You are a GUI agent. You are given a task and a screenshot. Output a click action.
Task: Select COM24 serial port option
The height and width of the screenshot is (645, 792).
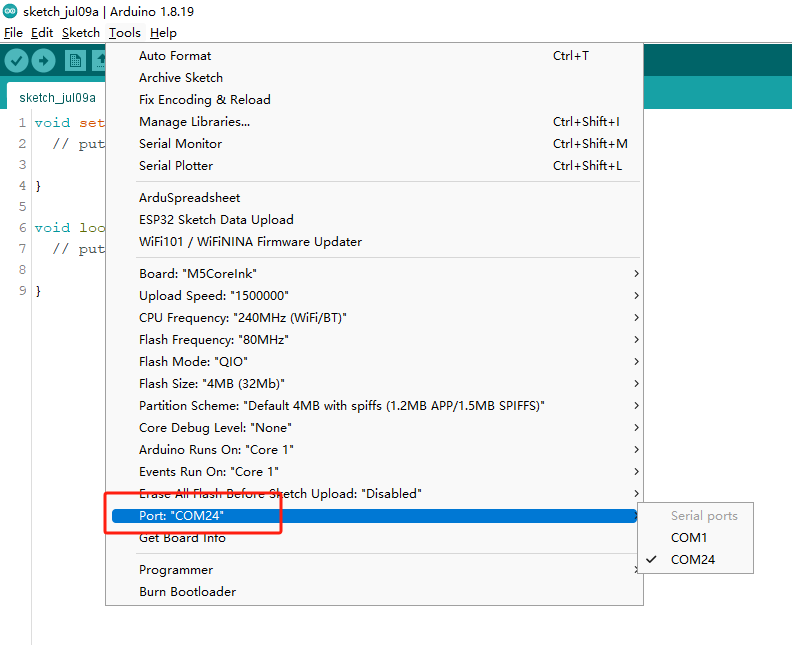pos(692,560)
